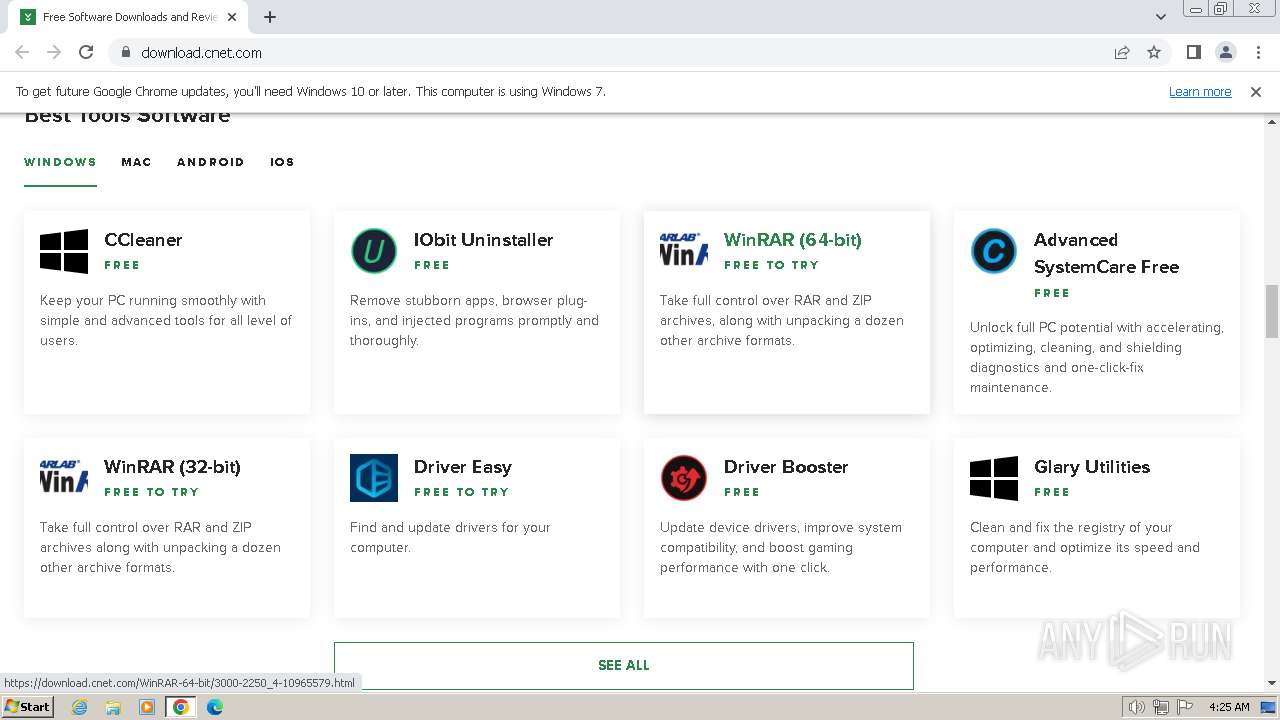The width and height of the screenshot is (1280, 720).
Task: Click the 'Update device drivers' description text
Action: click(x=781, y=548)
